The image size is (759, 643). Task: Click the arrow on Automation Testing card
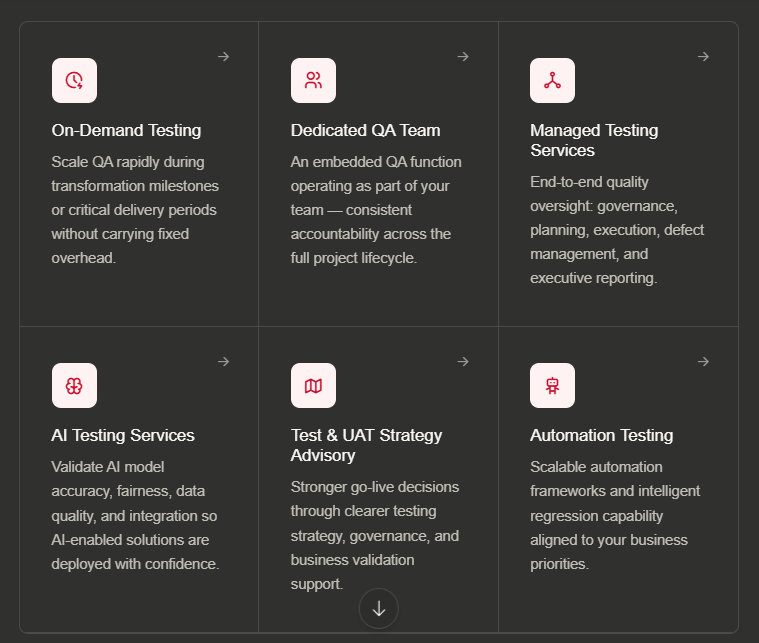(703, 362)
